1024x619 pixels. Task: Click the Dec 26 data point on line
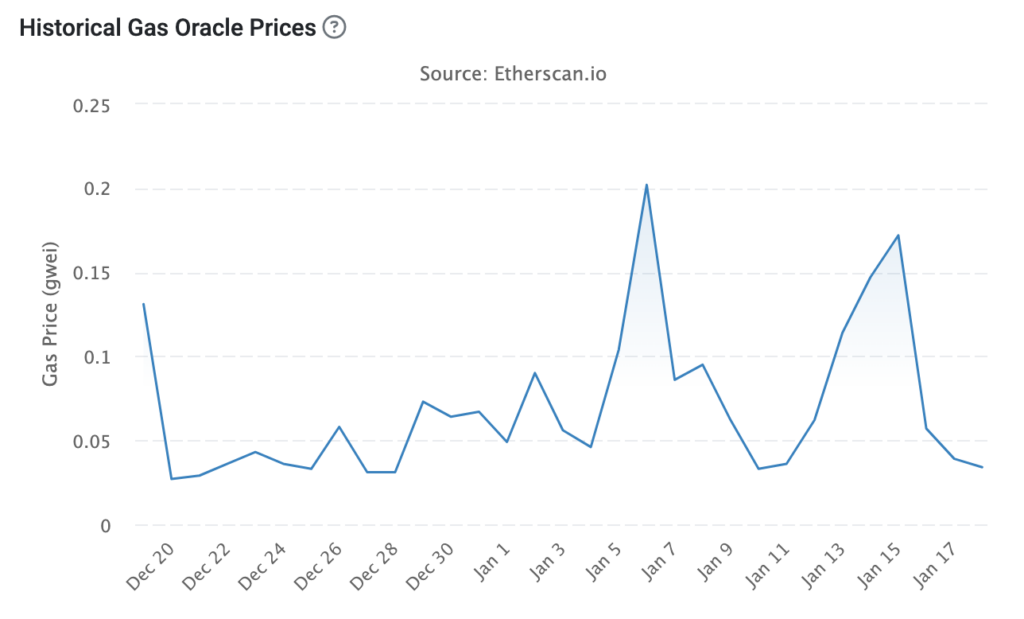tap(340, 427)
